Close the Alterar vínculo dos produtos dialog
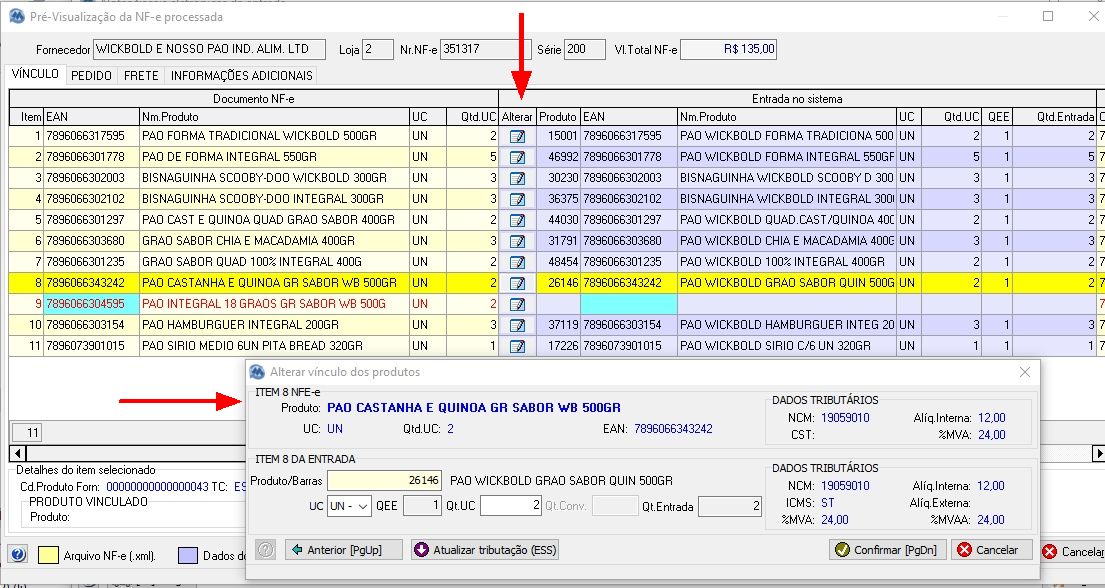 [x=1025, y=372]
